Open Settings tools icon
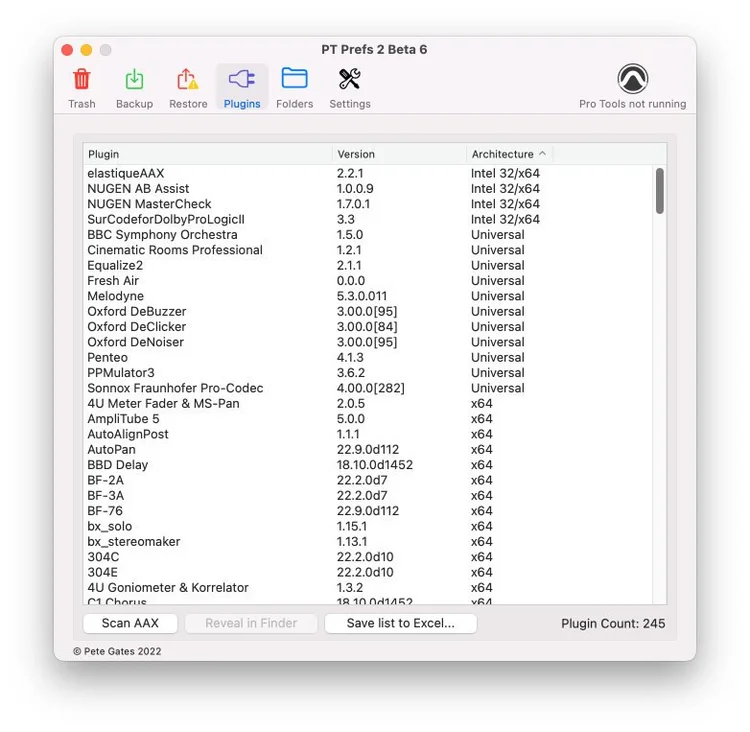This screenshot has width=750, height=732. [350, 79]
